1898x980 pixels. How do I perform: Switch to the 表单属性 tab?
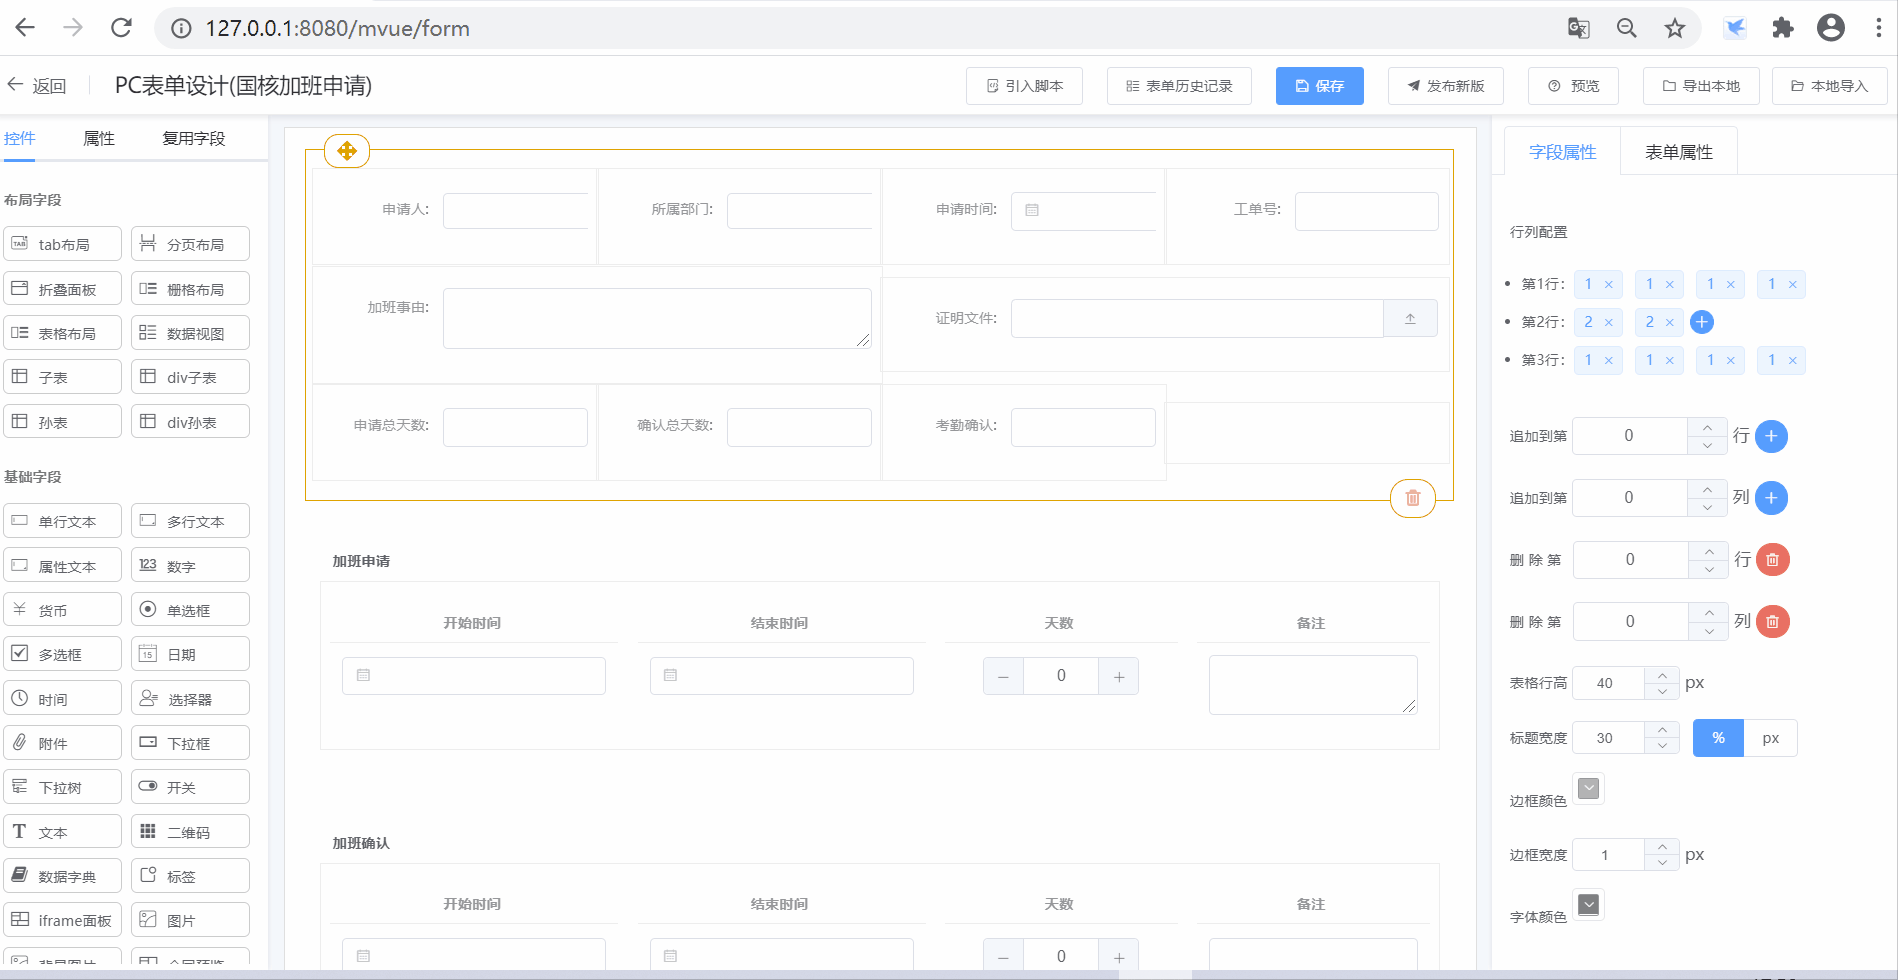pos(1678,152)
